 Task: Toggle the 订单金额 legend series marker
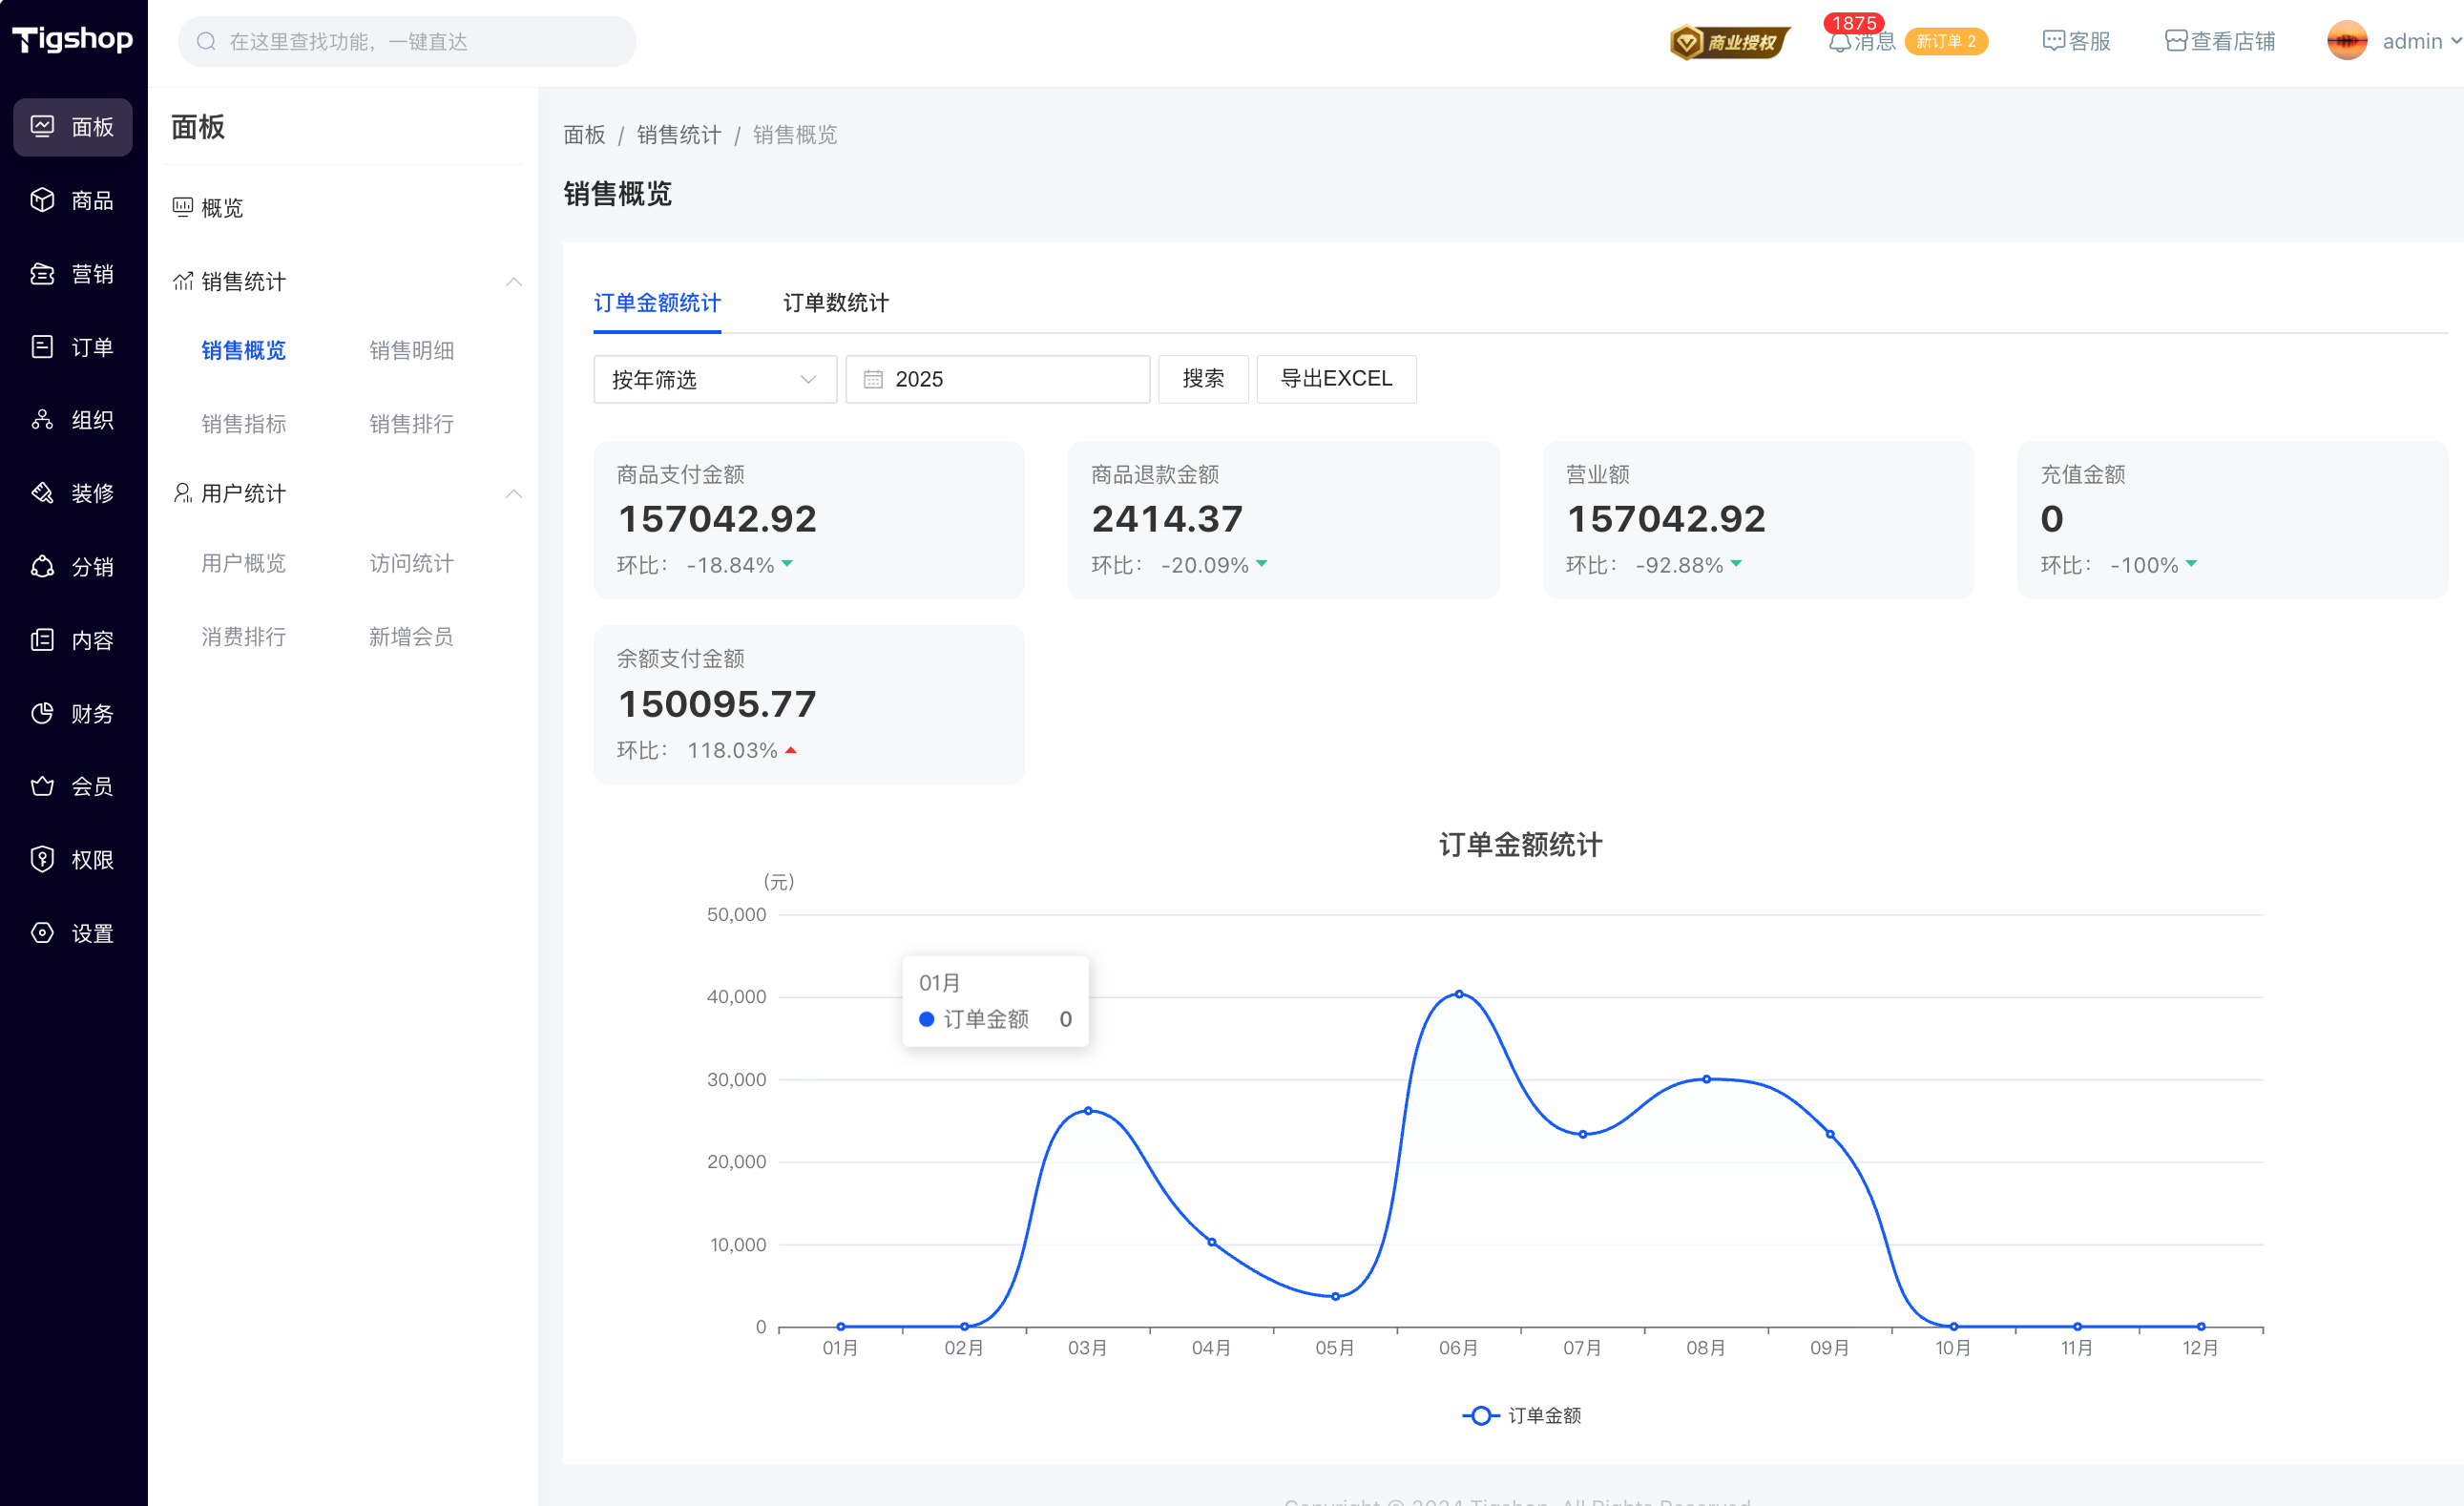coord(1481,1415)
